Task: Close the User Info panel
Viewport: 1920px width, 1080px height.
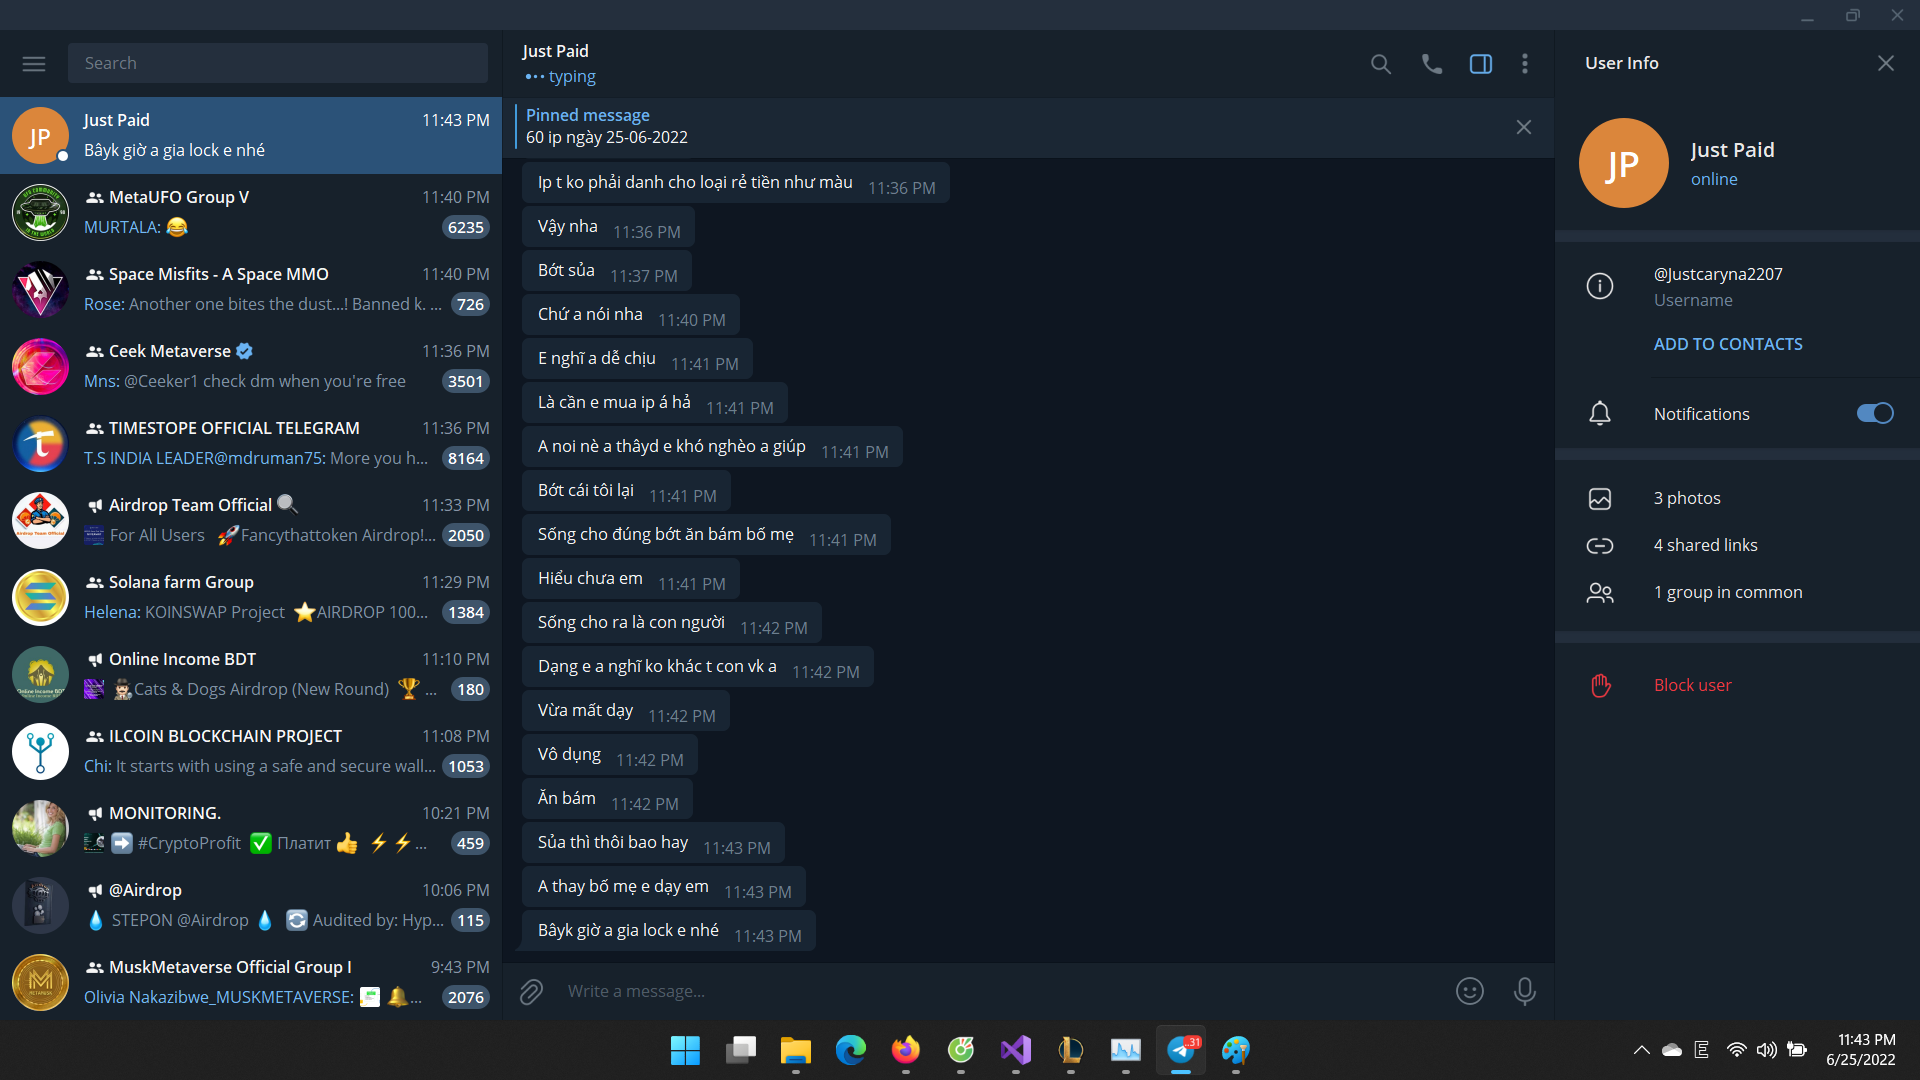Action: [x=1885, y=63]
